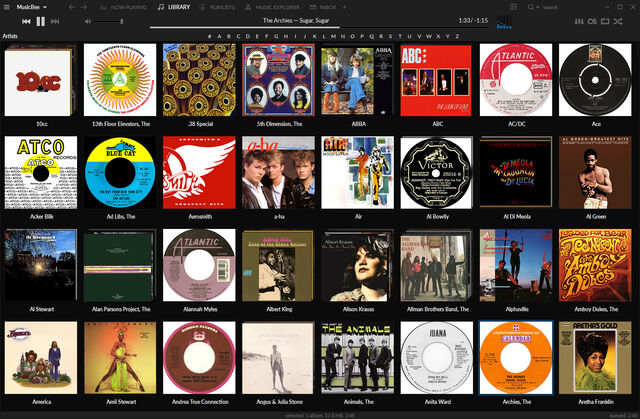Jump to artists starting with Z

coord(457,36)
